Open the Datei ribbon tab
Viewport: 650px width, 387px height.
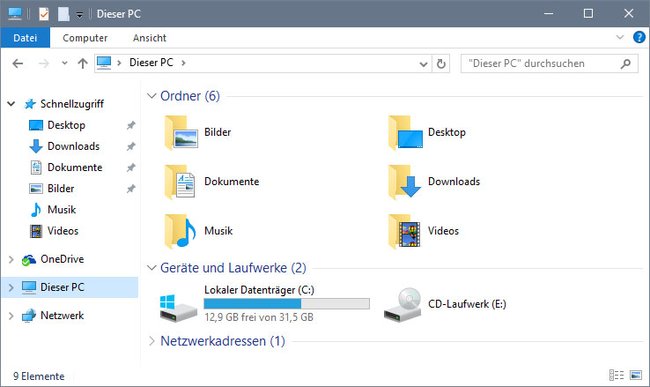tap(25, 38)
